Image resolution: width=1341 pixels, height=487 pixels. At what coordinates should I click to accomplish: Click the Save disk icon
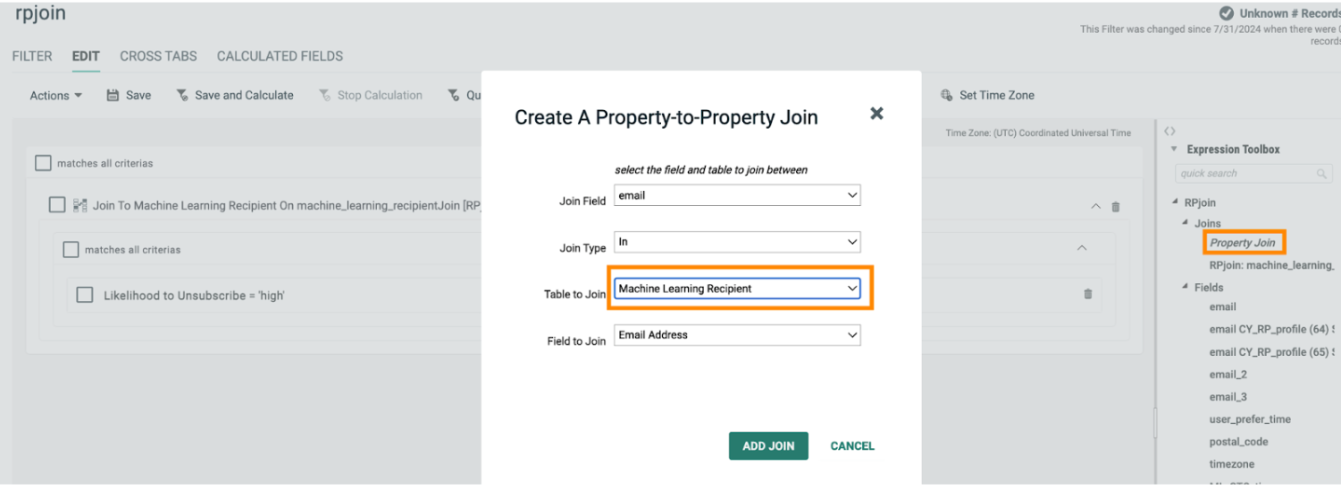pos(113,96)
